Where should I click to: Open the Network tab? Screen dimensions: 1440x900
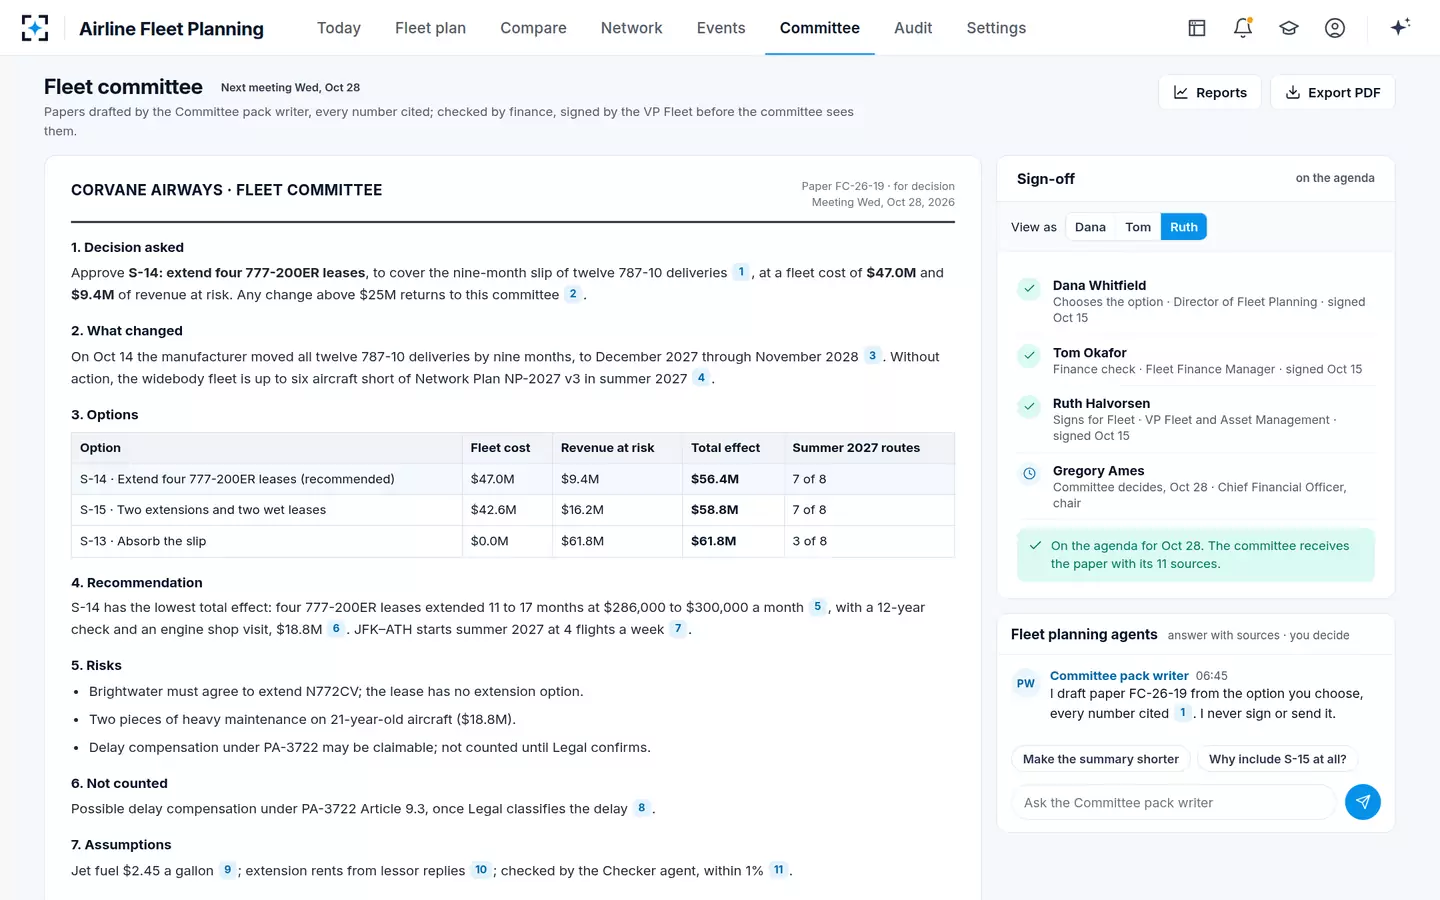[632, 28]
